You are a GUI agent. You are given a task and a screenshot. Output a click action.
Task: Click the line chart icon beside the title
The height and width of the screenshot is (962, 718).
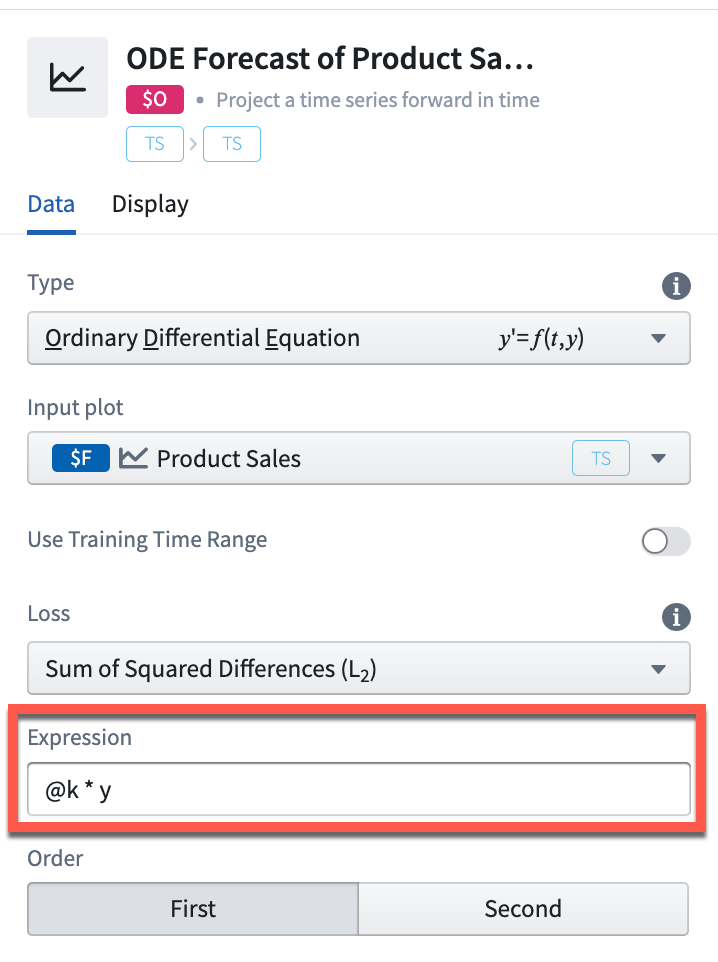tap(68, 77)
